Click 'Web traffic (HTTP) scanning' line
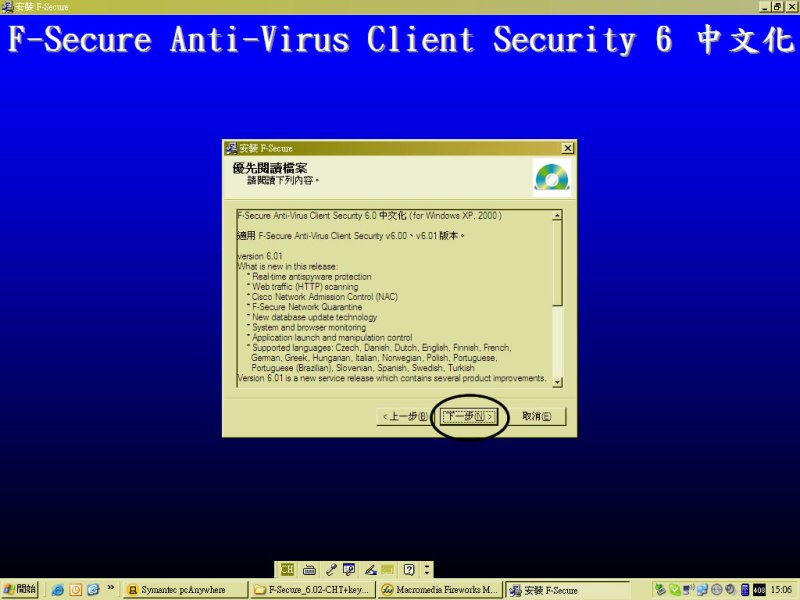This screenshot has height=600, width=800. click(x=305, y=287)
